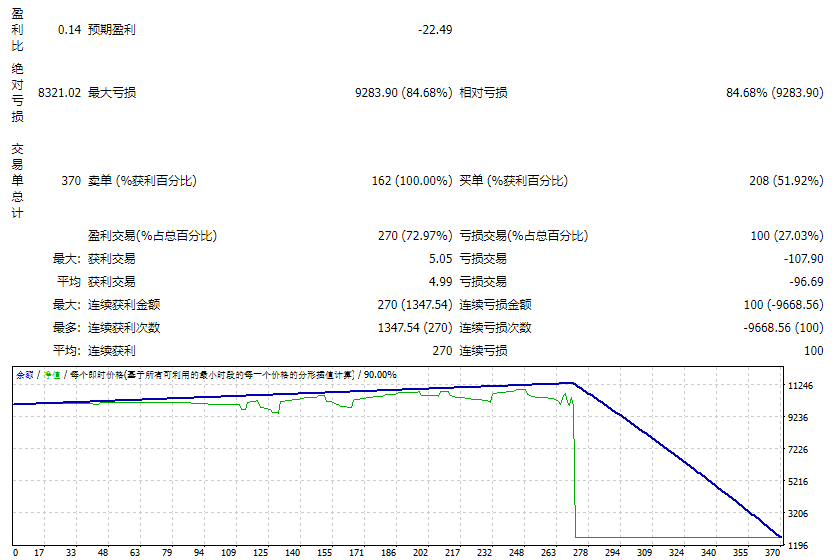Click the loss trades value "100 (27.03%)"
834x560 pixels.
(787, 236)
